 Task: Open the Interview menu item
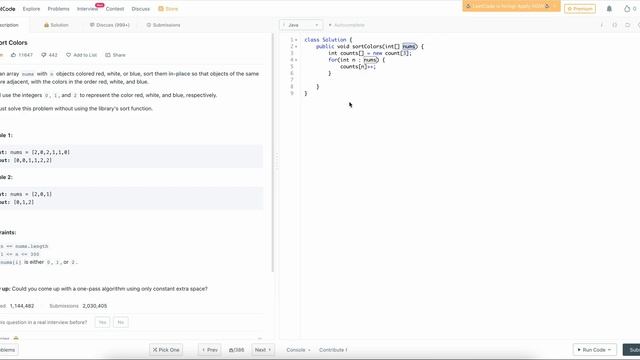87,9
